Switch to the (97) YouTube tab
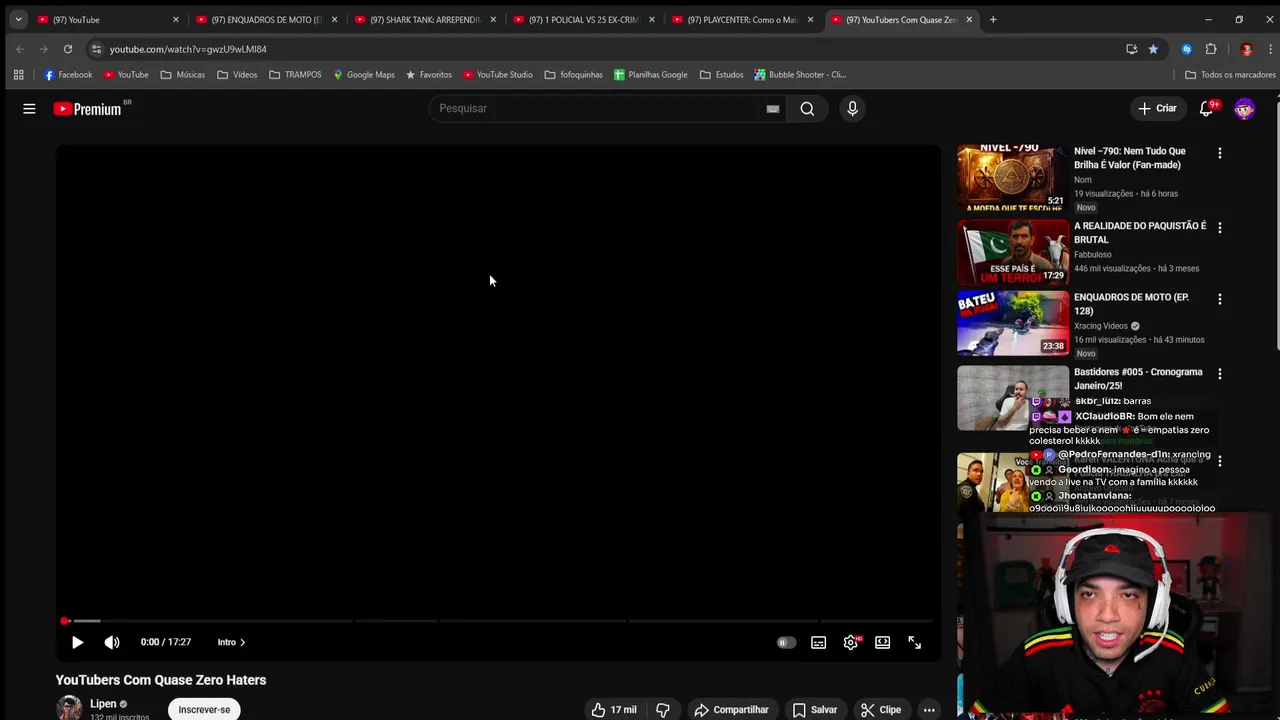Image resolution: width=1280 pixels, height=720 pixels. [x=108, y=19]
